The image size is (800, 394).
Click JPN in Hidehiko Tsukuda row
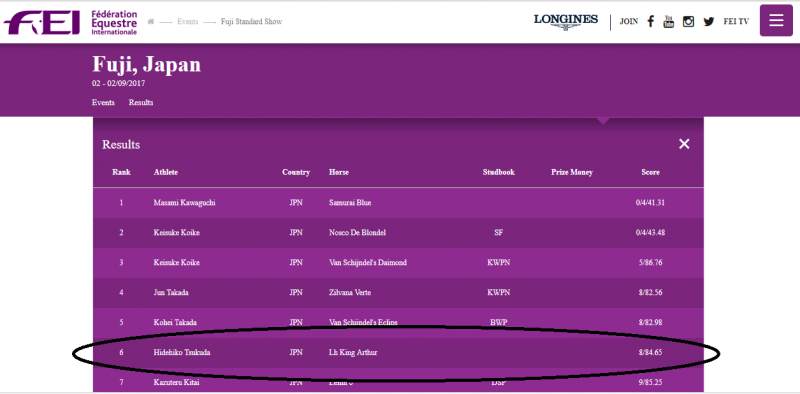coord(296,353)
